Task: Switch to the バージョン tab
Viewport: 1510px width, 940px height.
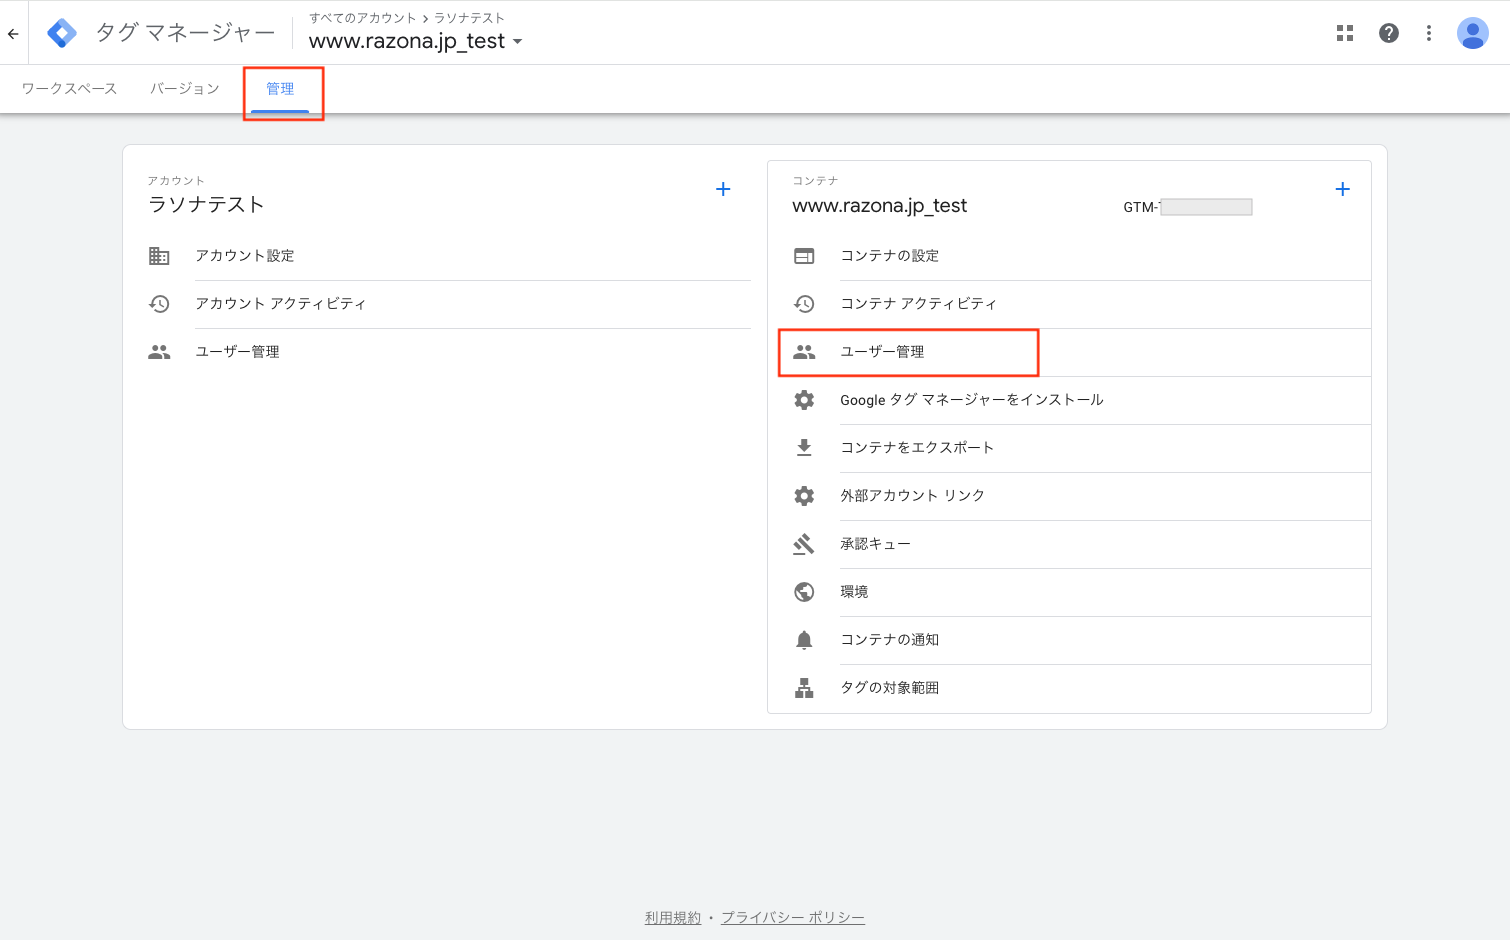Action: 185,89
